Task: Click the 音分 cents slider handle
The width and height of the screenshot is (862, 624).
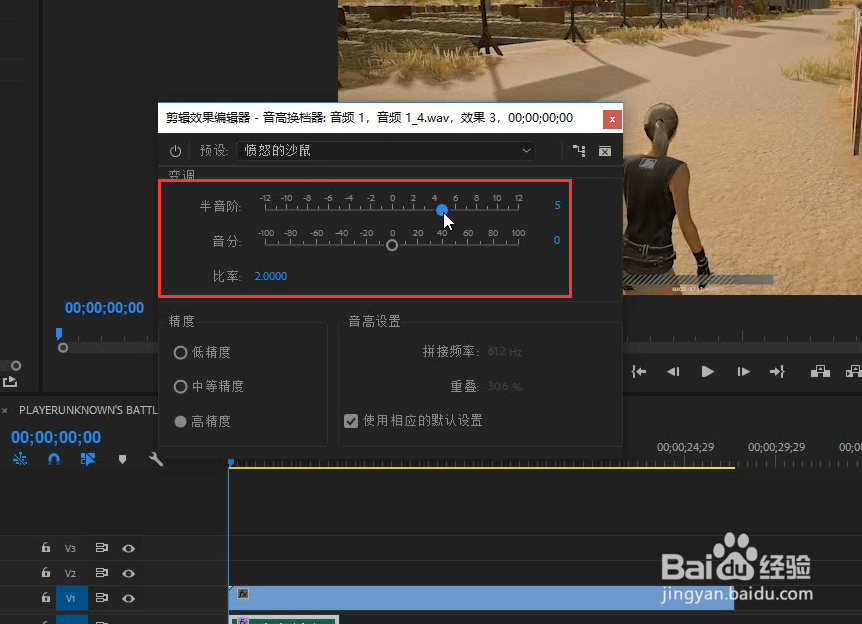Action: (x=392, y=245)
